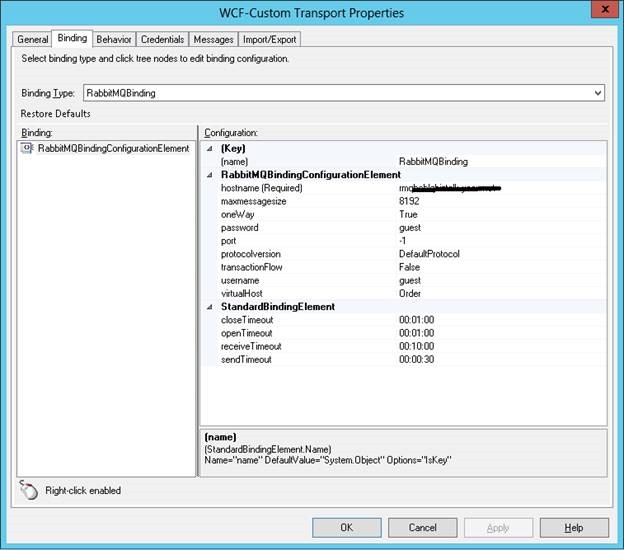Image resolution: width=624 pixels, height=550 pixels.
Task: Switch to the Binding tab
Action: 72,38
